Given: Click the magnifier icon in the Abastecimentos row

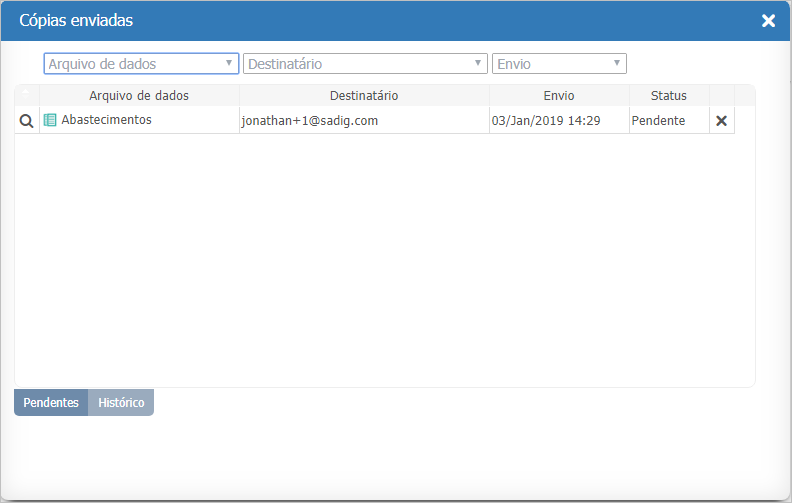Looking at the screenshot, I should pos(27,120).
